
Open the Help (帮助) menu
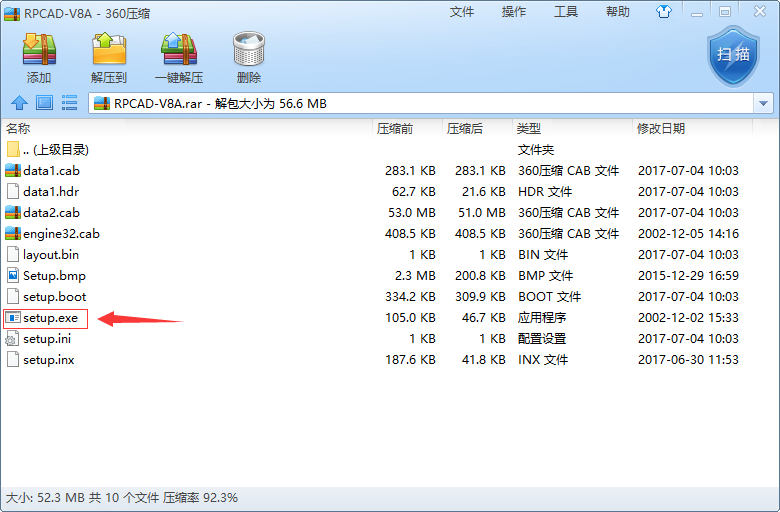click(x=618, y=12)
